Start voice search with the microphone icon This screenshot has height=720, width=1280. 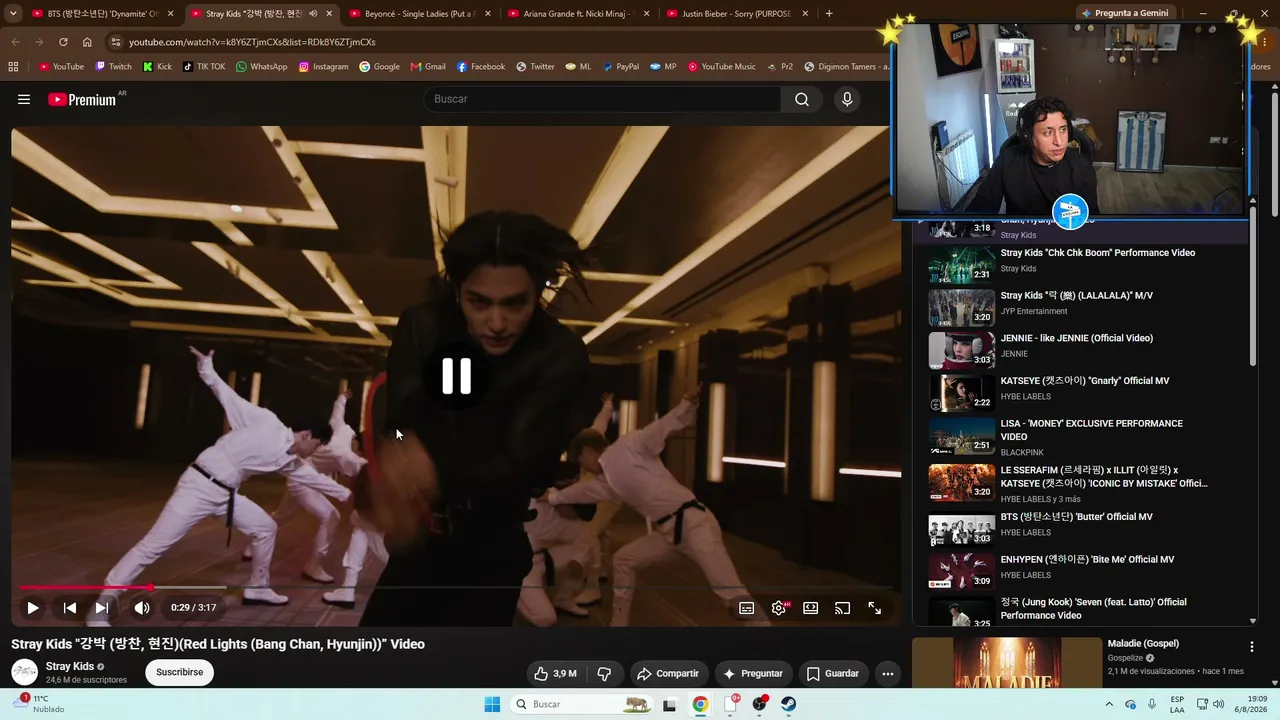tap(847, 99)
